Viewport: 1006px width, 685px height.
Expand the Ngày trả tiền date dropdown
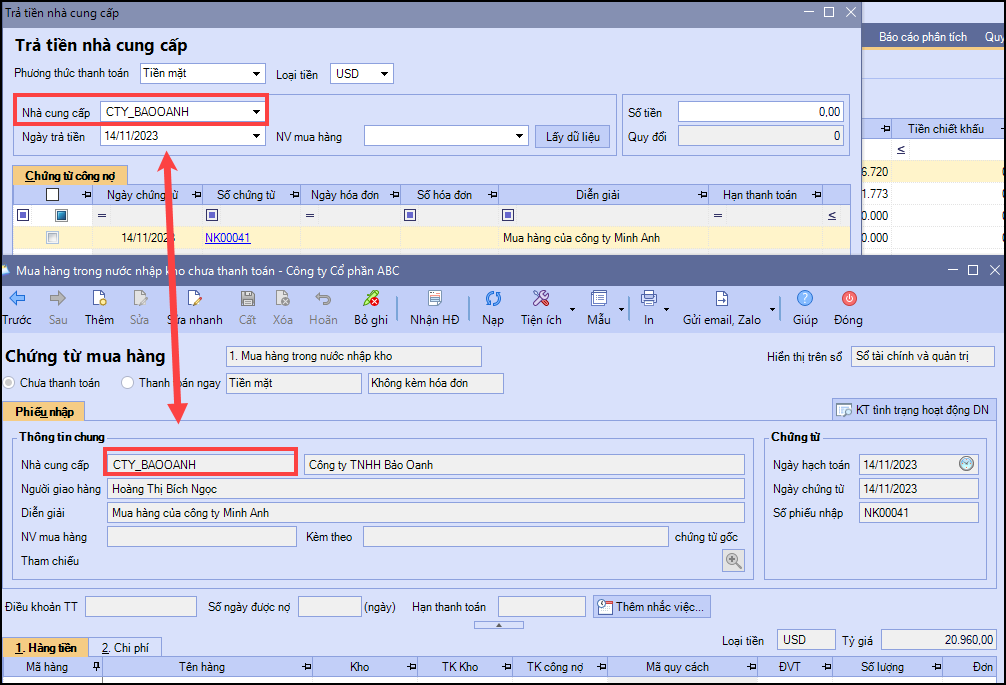click(x=257, y=137)
